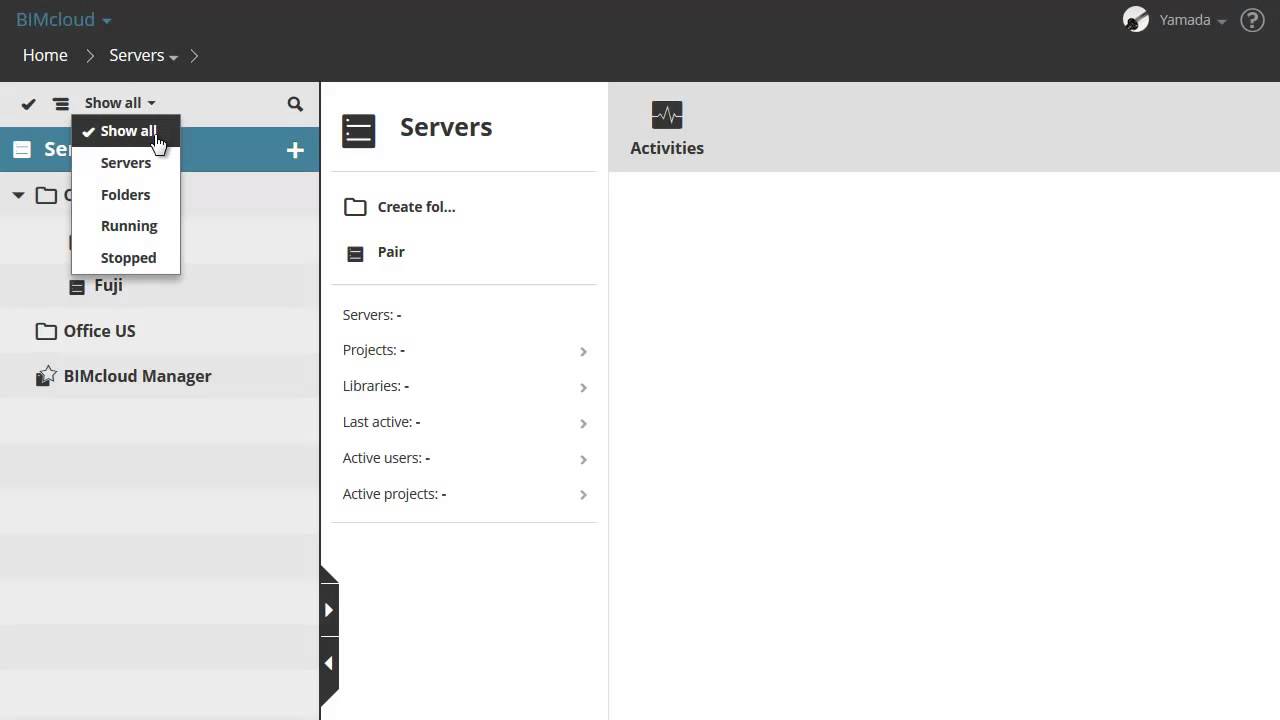Click Create fol... button label
This screenshot has width=1280, height=720.
coord(416,207)
